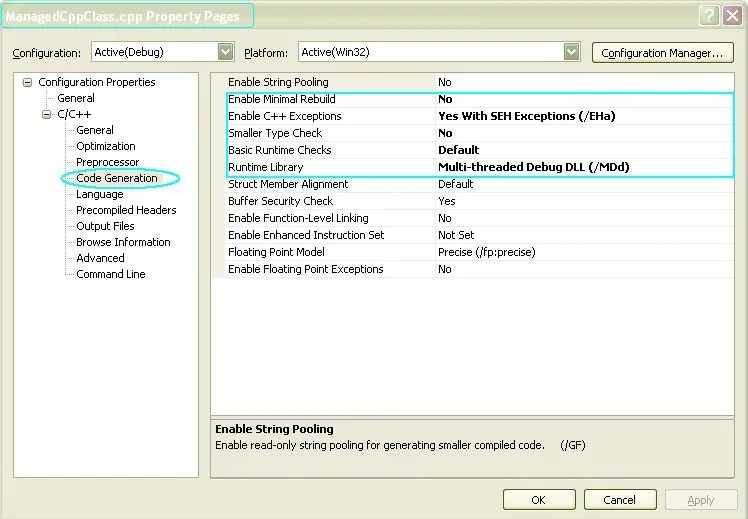748x519 pixels.
Task: Click the Help question mark title bar button
Action: pyautogui.click(x=709, y=16)
